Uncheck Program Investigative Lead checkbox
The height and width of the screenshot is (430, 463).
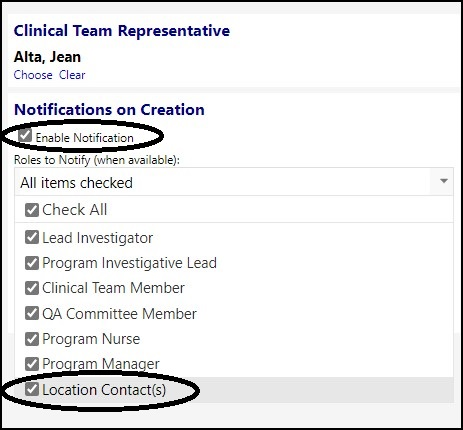[x=32, y=263]
